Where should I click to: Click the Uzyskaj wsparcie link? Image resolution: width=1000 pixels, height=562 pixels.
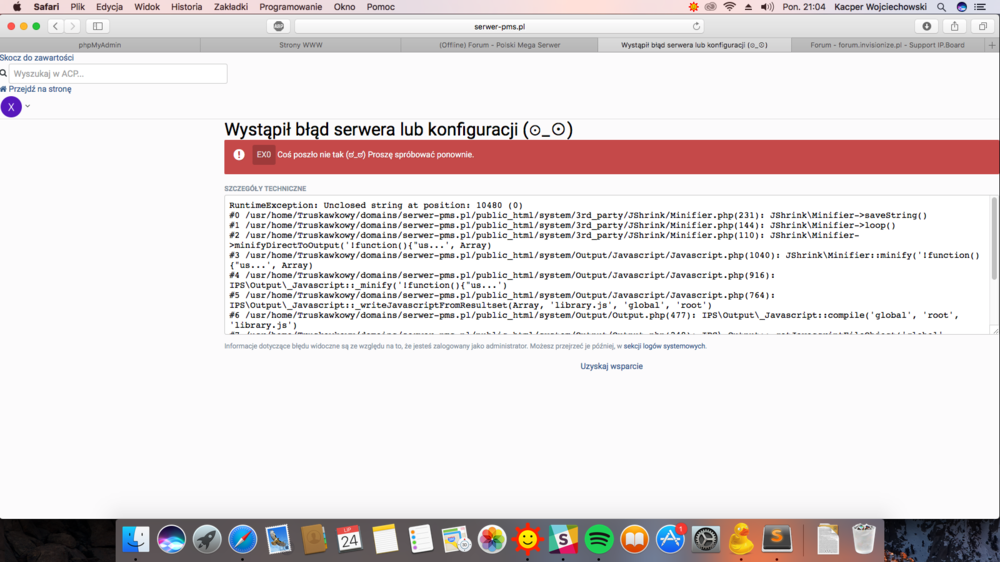(612, 366)
